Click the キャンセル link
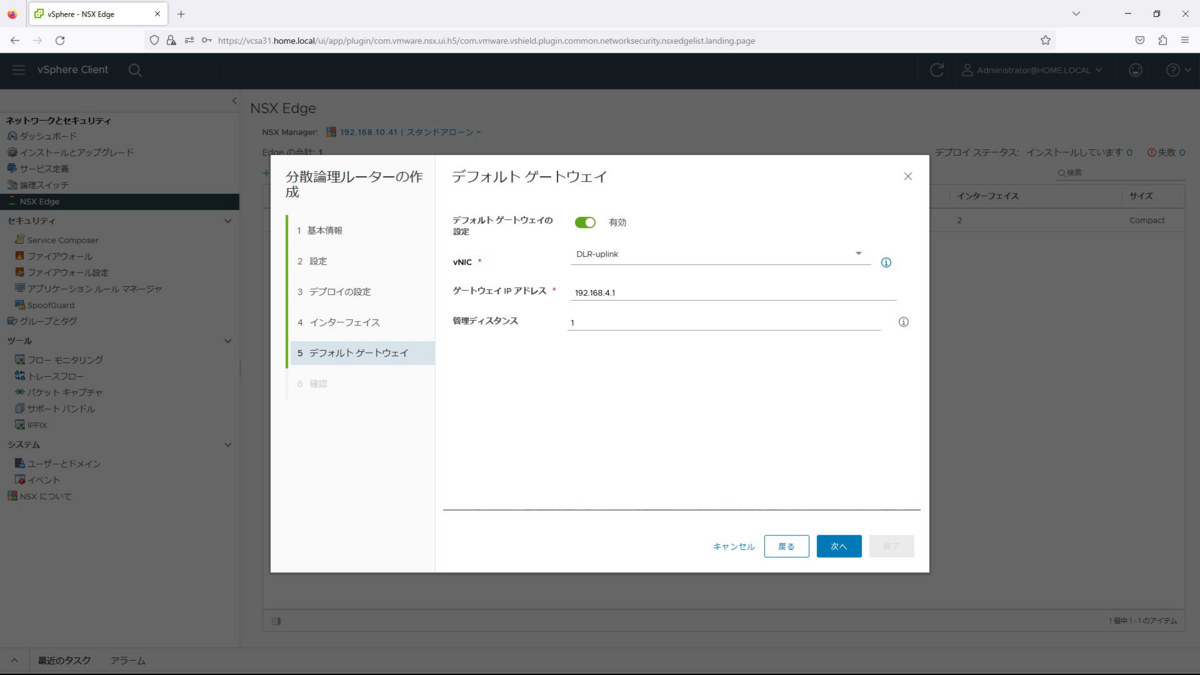This screenshot has width=1200, height=675. [x=734, y=546]
